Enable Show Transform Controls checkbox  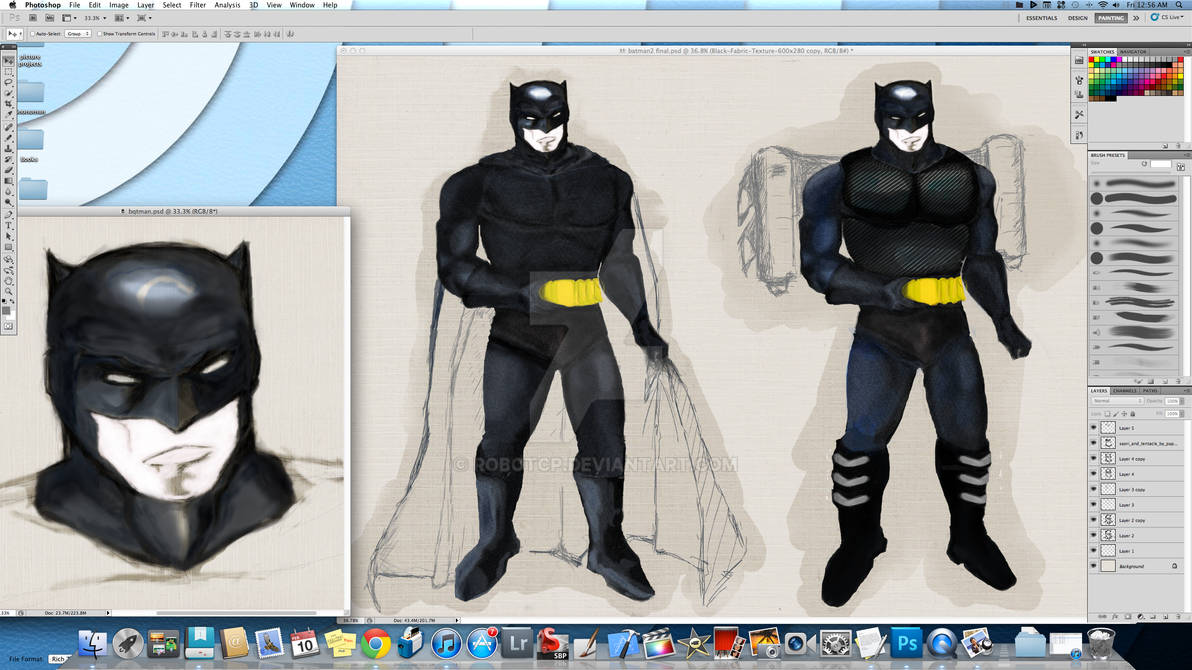tap(100, 33)
